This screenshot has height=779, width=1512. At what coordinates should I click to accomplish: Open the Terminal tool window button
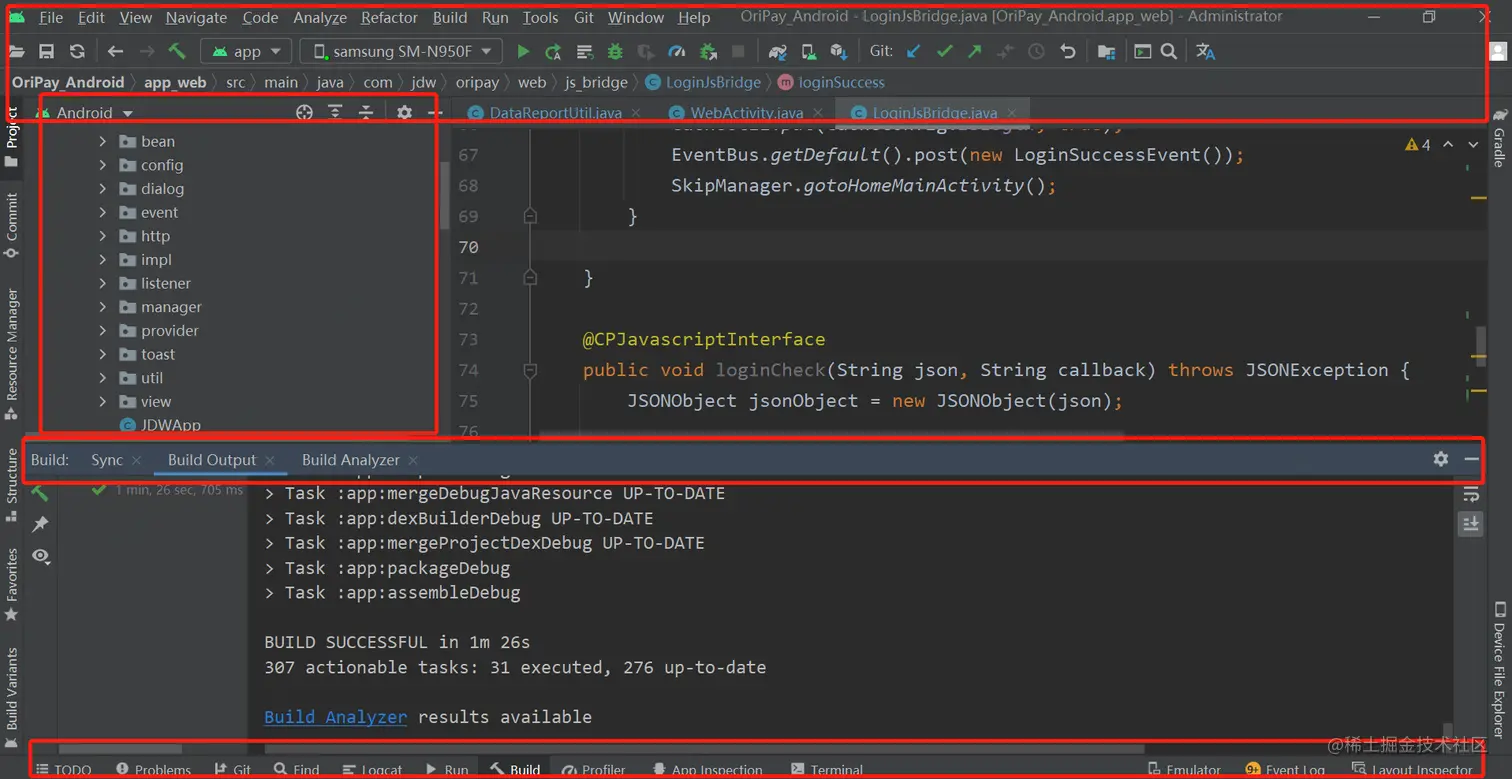827,769
